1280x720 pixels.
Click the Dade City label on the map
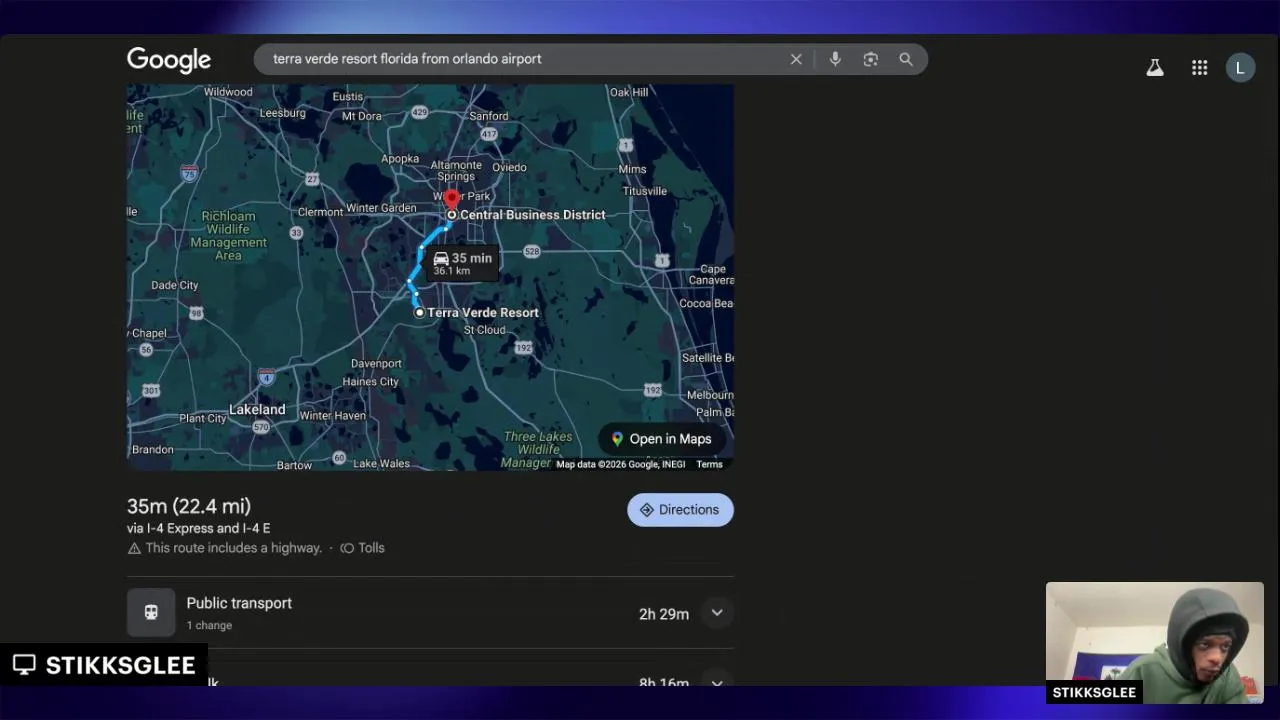click(174, 285)
